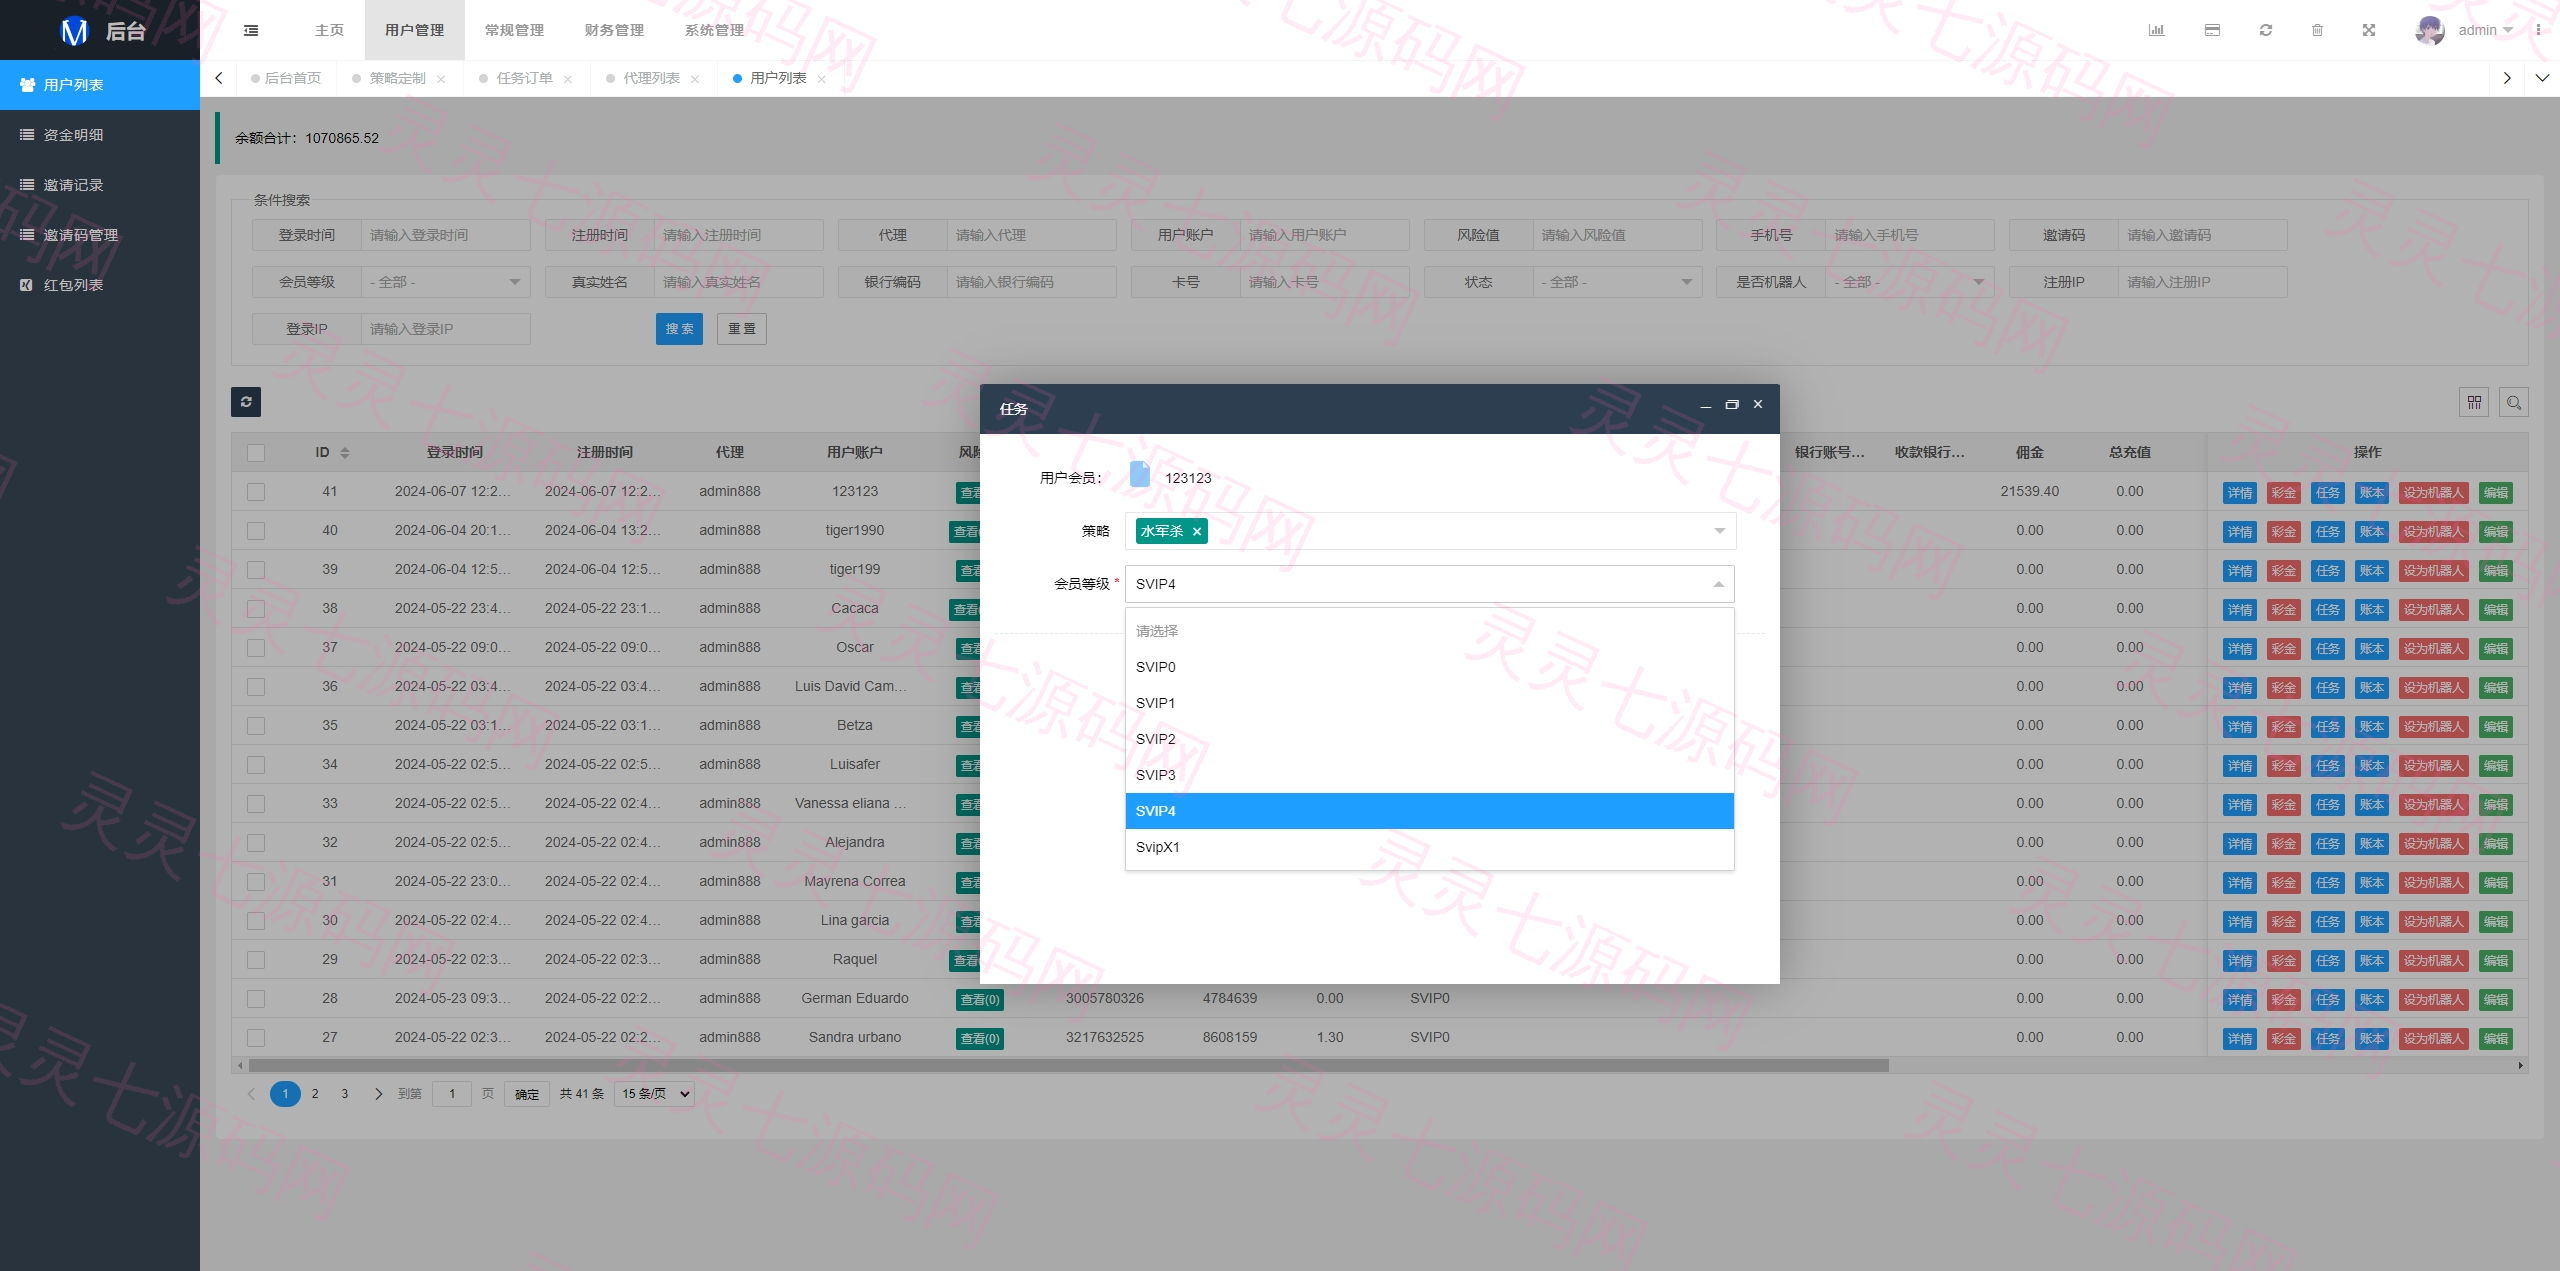This screenshot has height=1271, width=2560.
Task: Click 设为机器人 for the ID 27 row
Action: click(2433, 1038)
